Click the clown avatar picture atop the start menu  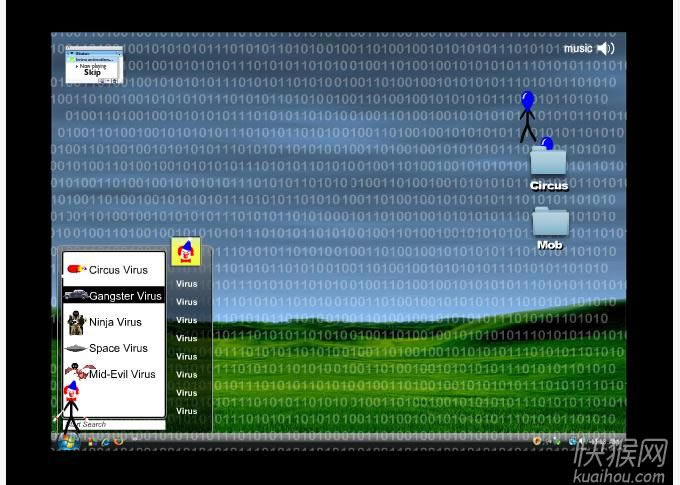pyautogui.click(x=185, y=252)
